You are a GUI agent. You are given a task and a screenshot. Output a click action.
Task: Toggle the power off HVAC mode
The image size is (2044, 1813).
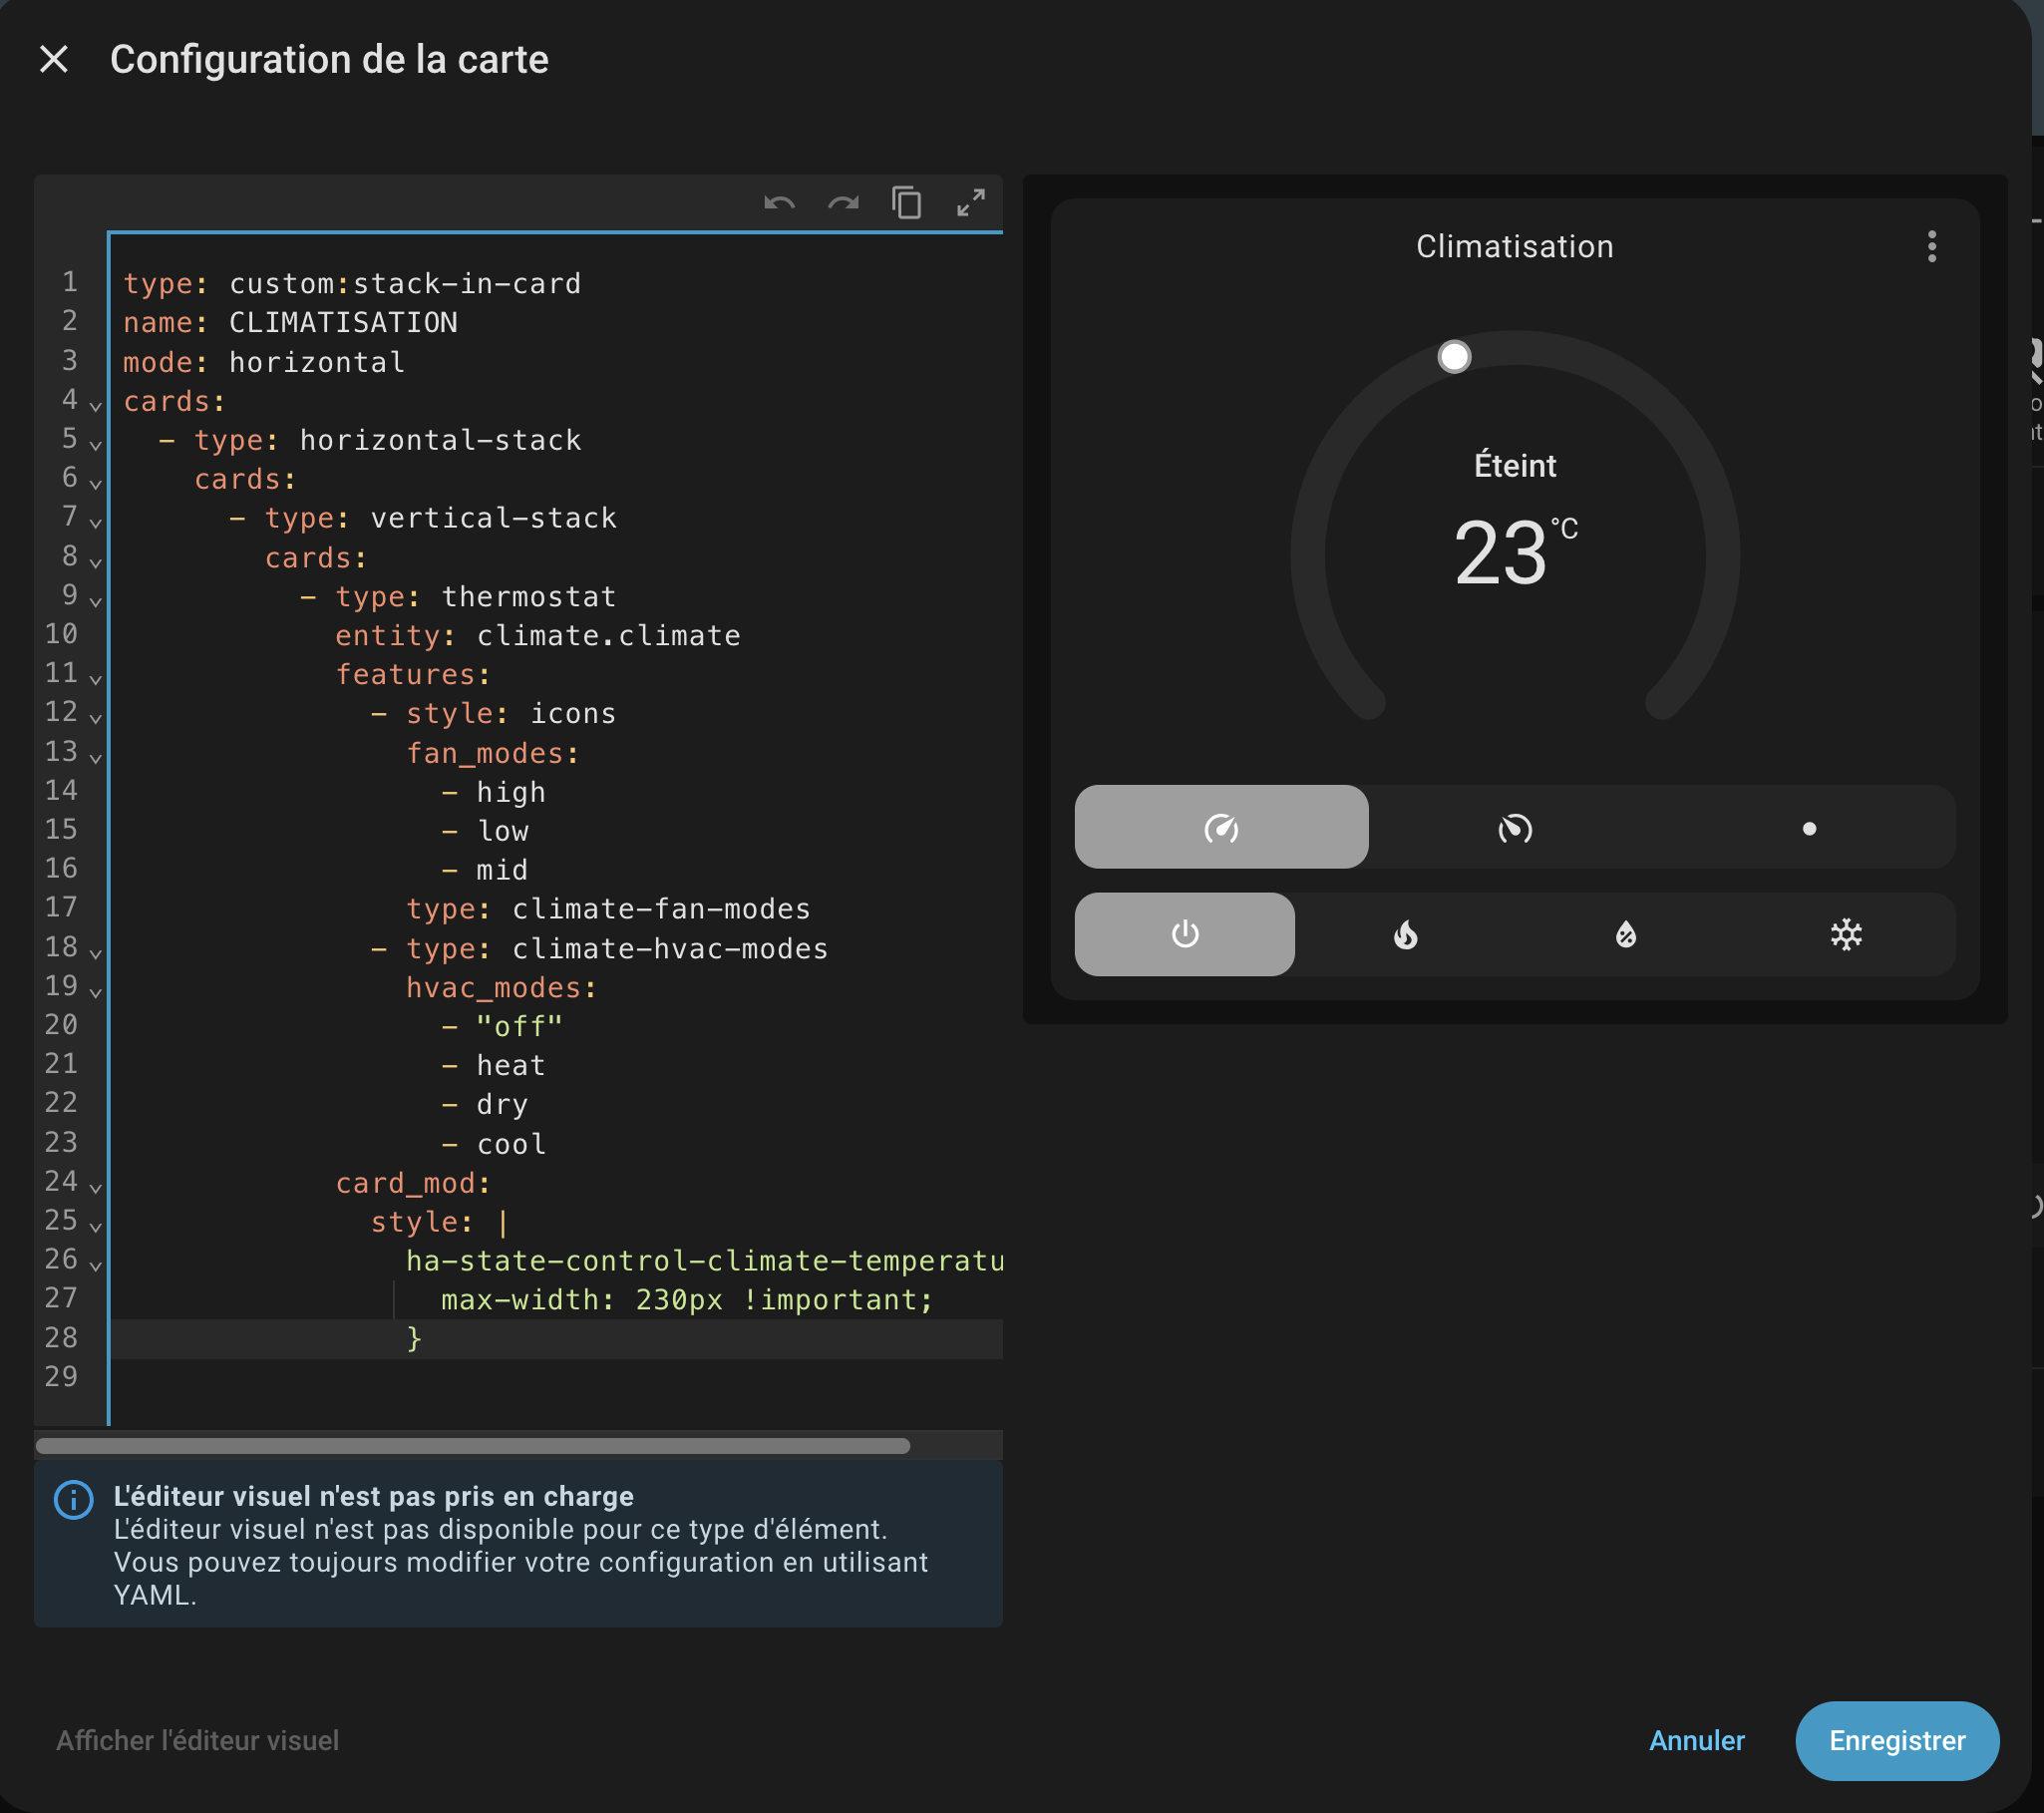point(1185,935)
